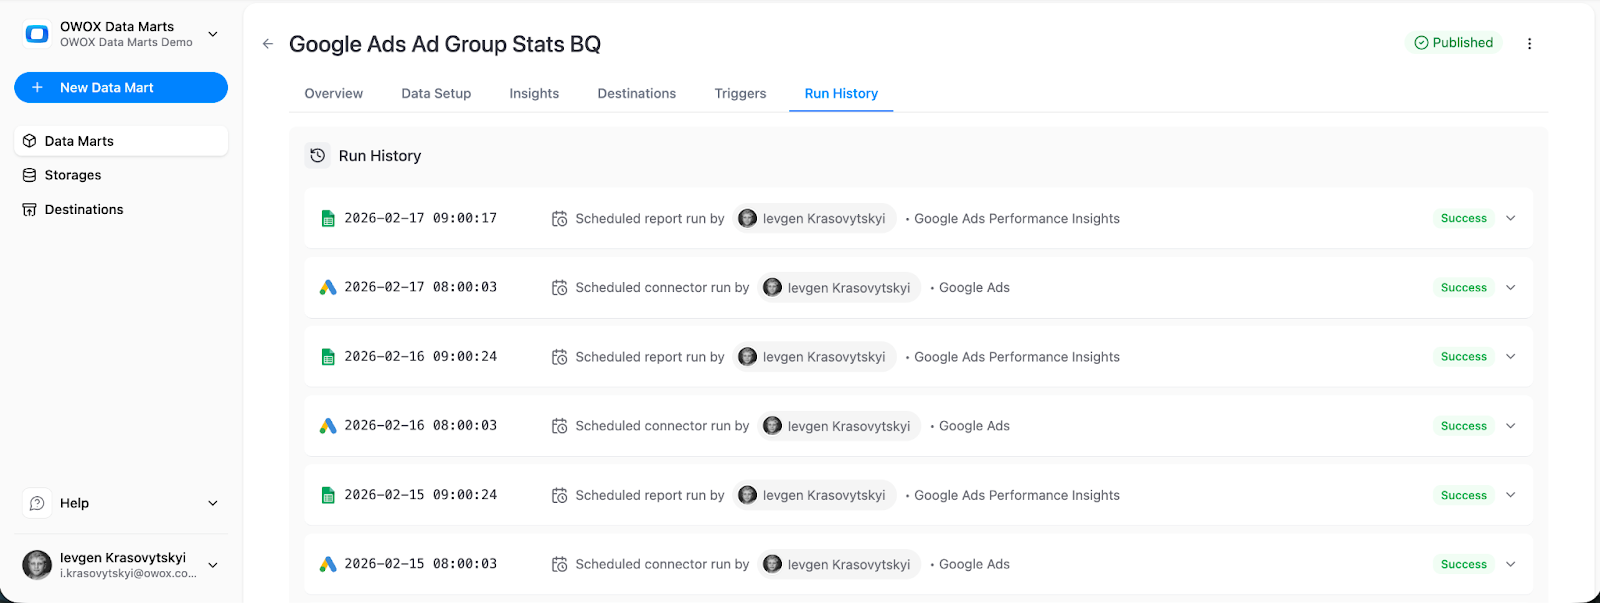Open Storages in the sidebar
This screenshot has height=603, width=1600.
121,175
